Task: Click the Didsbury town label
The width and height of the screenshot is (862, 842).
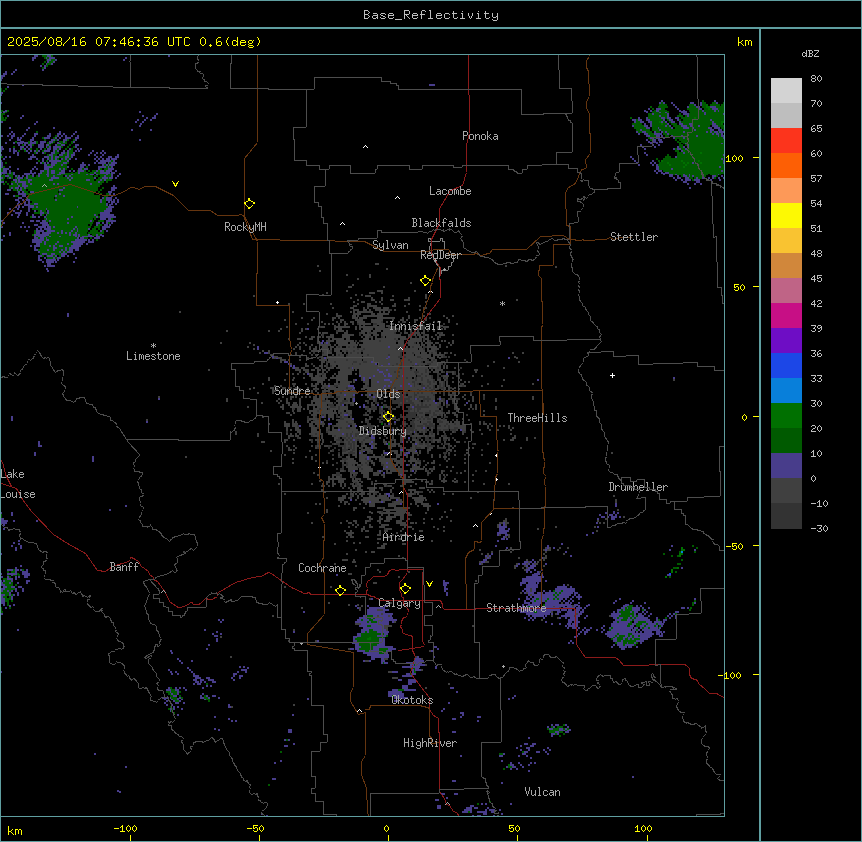Action: [383, 431]
